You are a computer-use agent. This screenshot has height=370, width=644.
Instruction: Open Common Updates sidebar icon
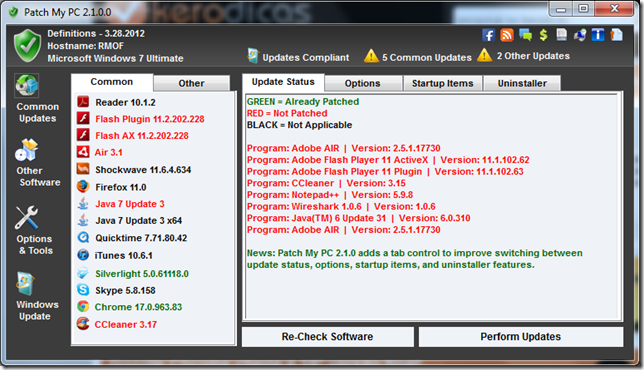coord(27,85)
